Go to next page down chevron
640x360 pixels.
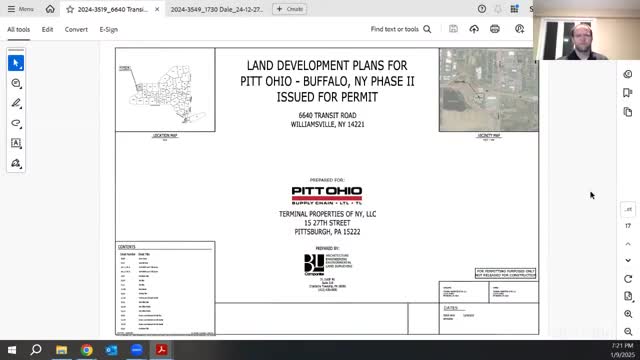click(628, 260)
